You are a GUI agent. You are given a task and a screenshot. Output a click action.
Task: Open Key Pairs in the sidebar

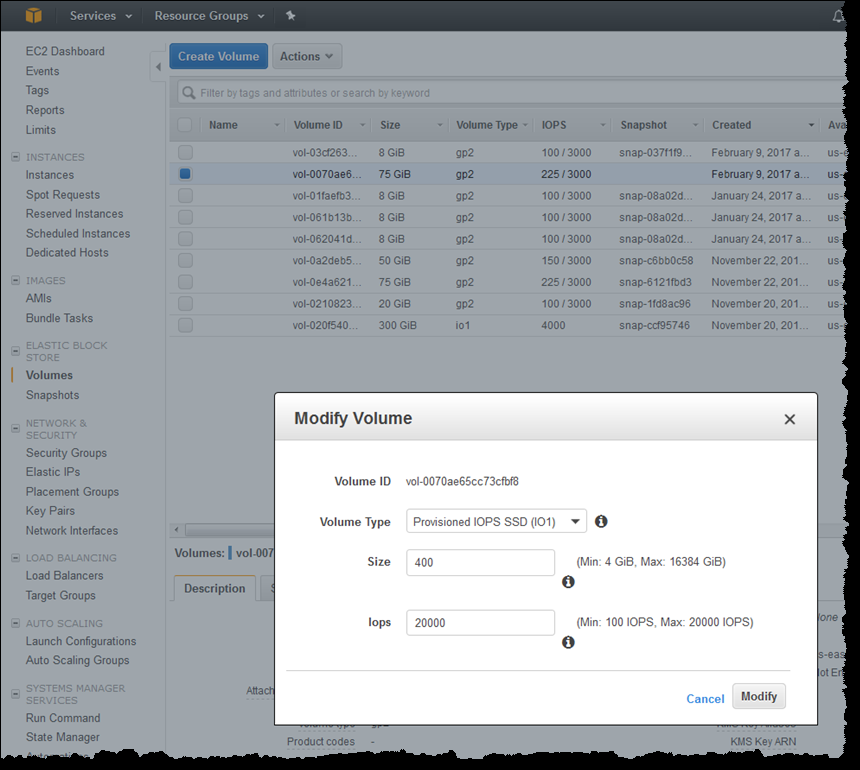pyautogui.click(x=50, y=511)
